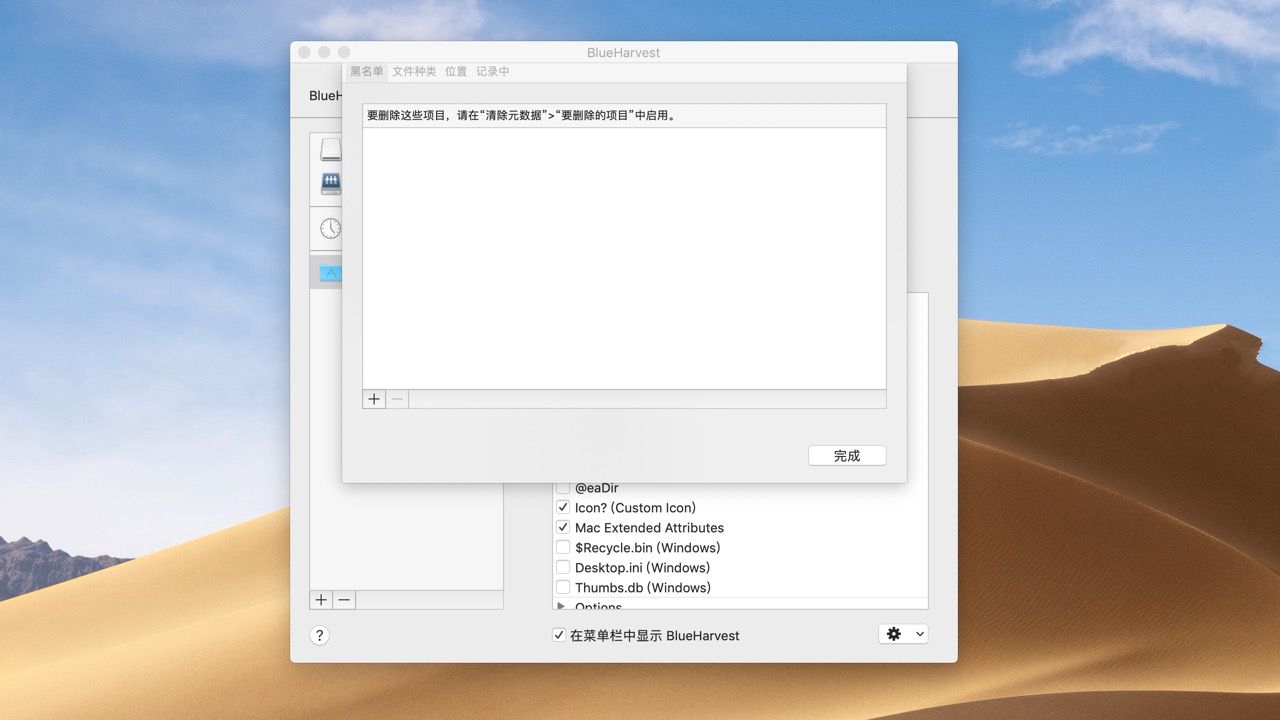Click the BlueHarvest window title
This screenshot has height=720, width=1280.
tap(624, 52)
